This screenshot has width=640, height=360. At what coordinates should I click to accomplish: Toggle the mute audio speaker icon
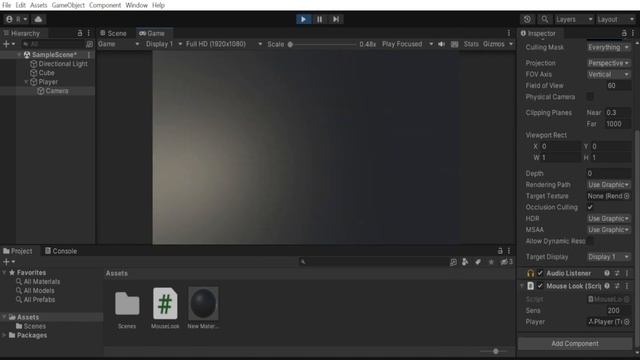[441, 44]
